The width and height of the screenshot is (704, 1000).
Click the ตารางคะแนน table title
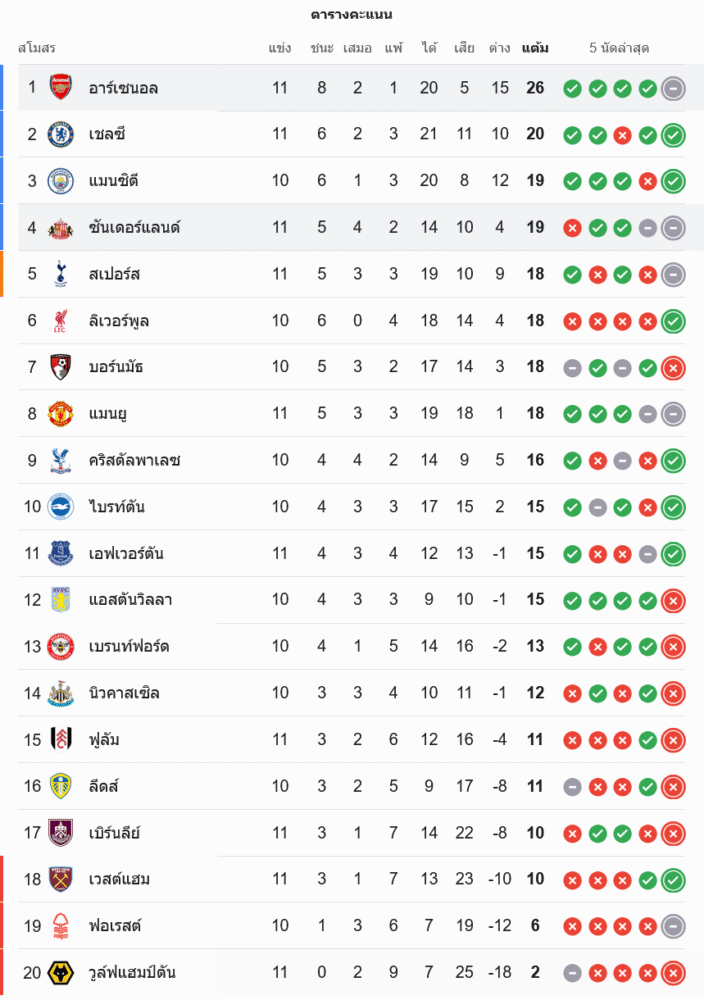(x=351, y=15)
